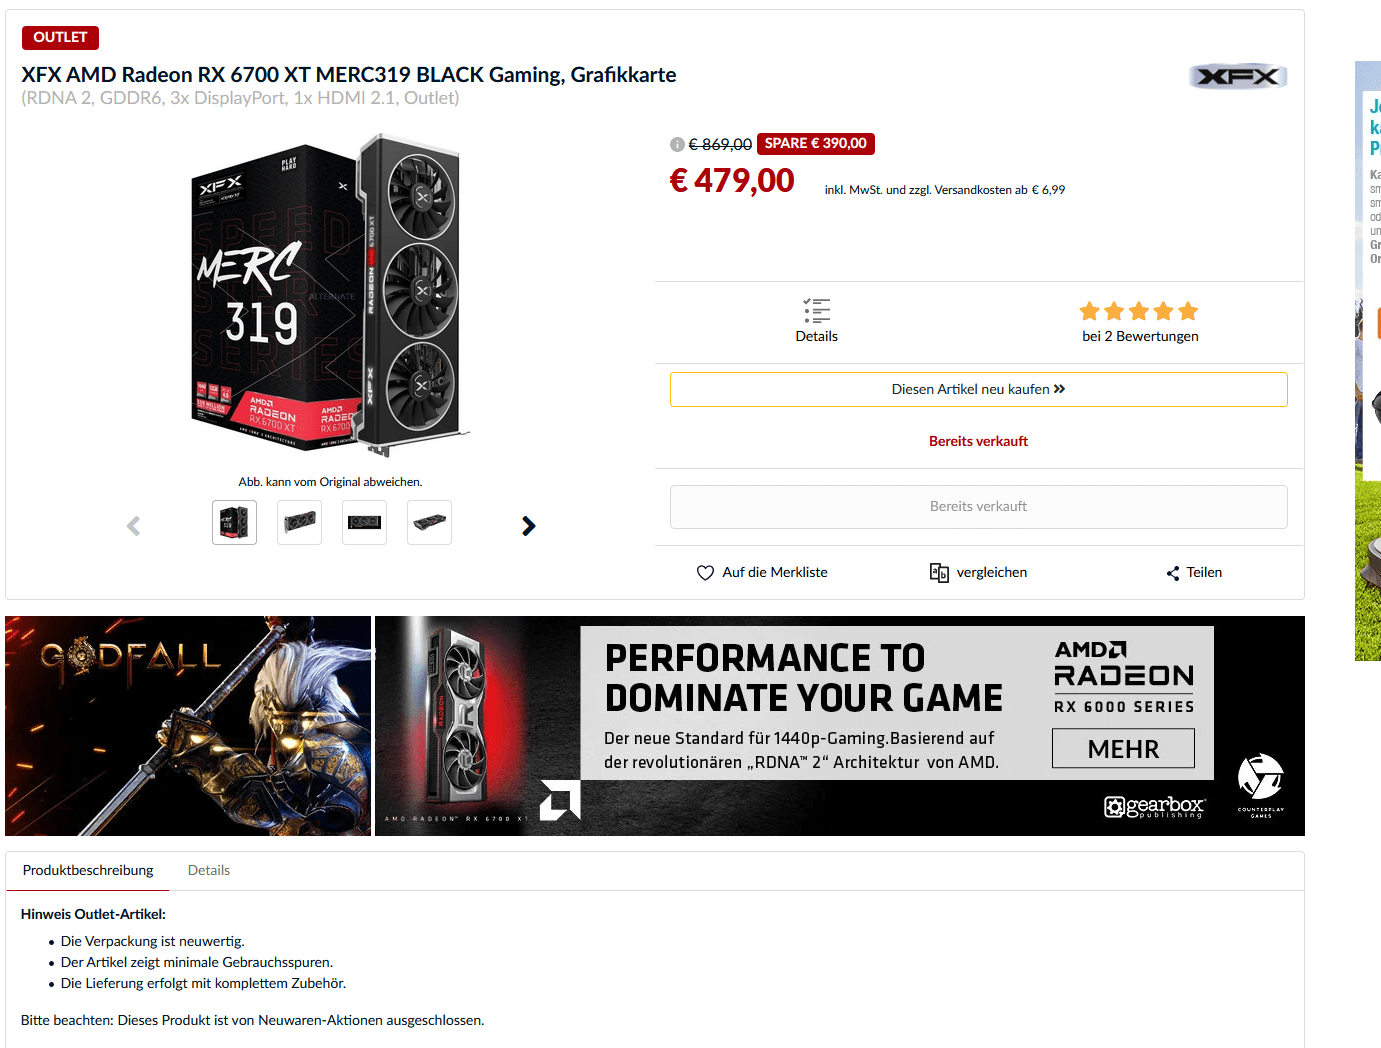Click the heart icon for Merkliste
Screen dimensions: 1381x1048
(x=705, y=573)
